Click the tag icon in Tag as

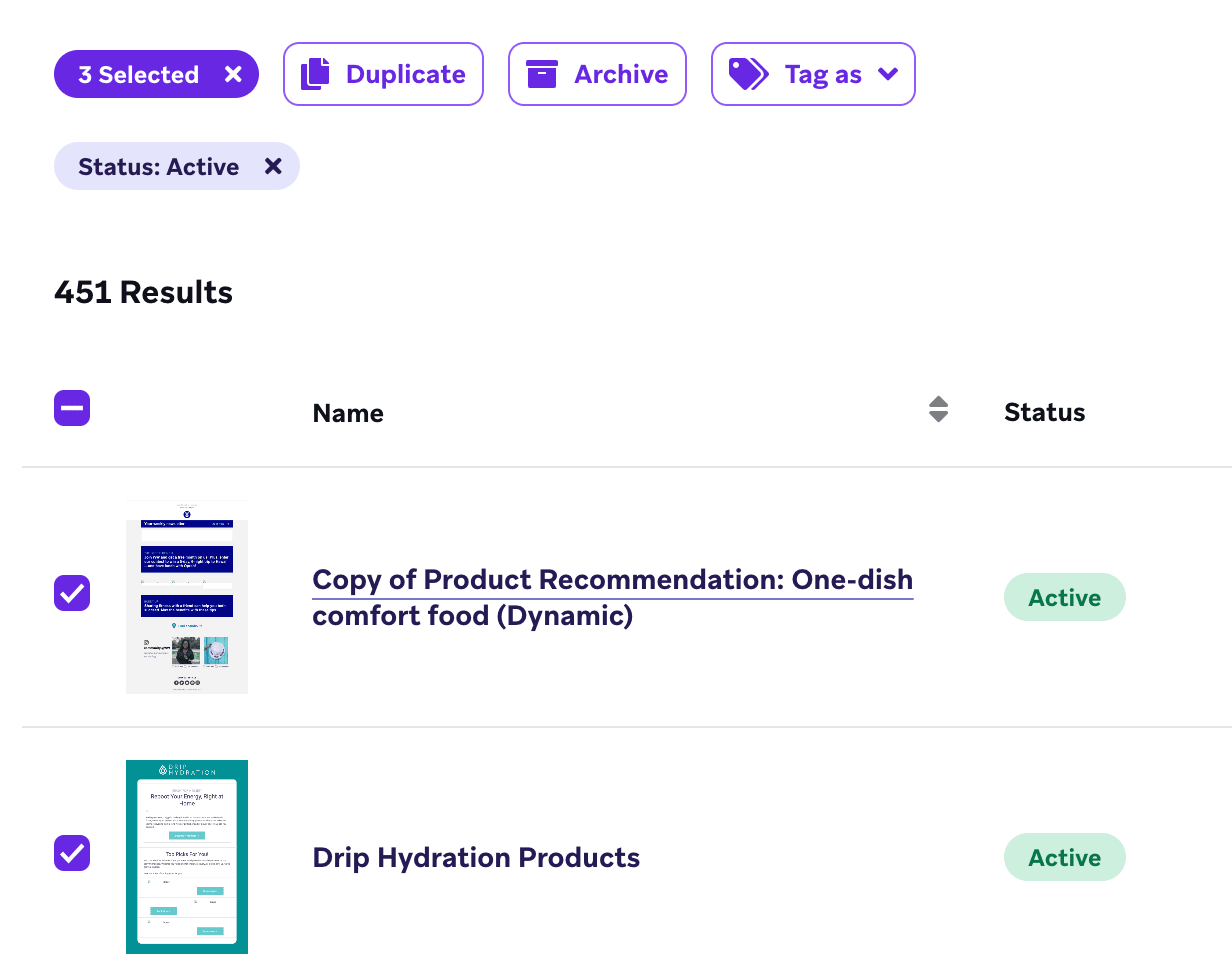(748, 74)
